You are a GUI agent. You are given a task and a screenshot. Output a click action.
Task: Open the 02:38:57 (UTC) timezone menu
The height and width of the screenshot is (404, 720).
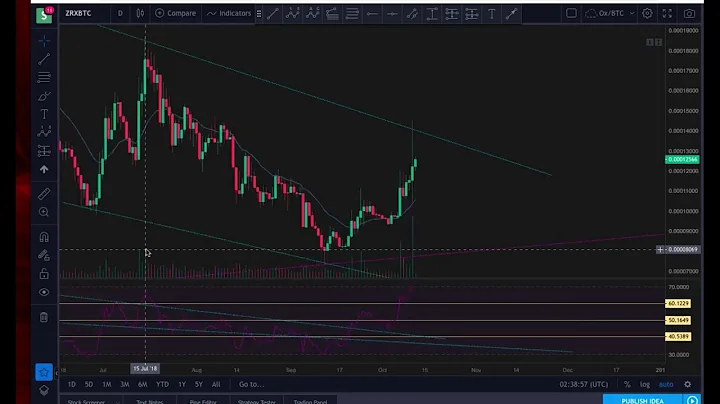pyautogui.click(x=584, y=384)
